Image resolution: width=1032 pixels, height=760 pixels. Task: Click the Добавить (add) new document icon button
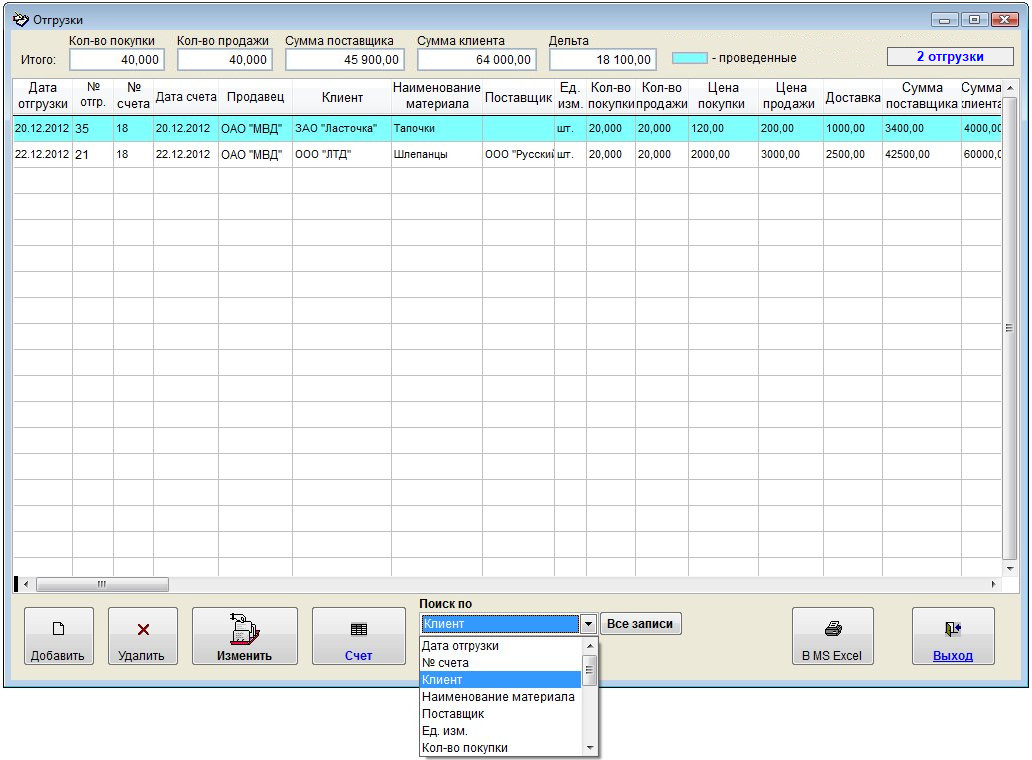click(x=58, y=636)
